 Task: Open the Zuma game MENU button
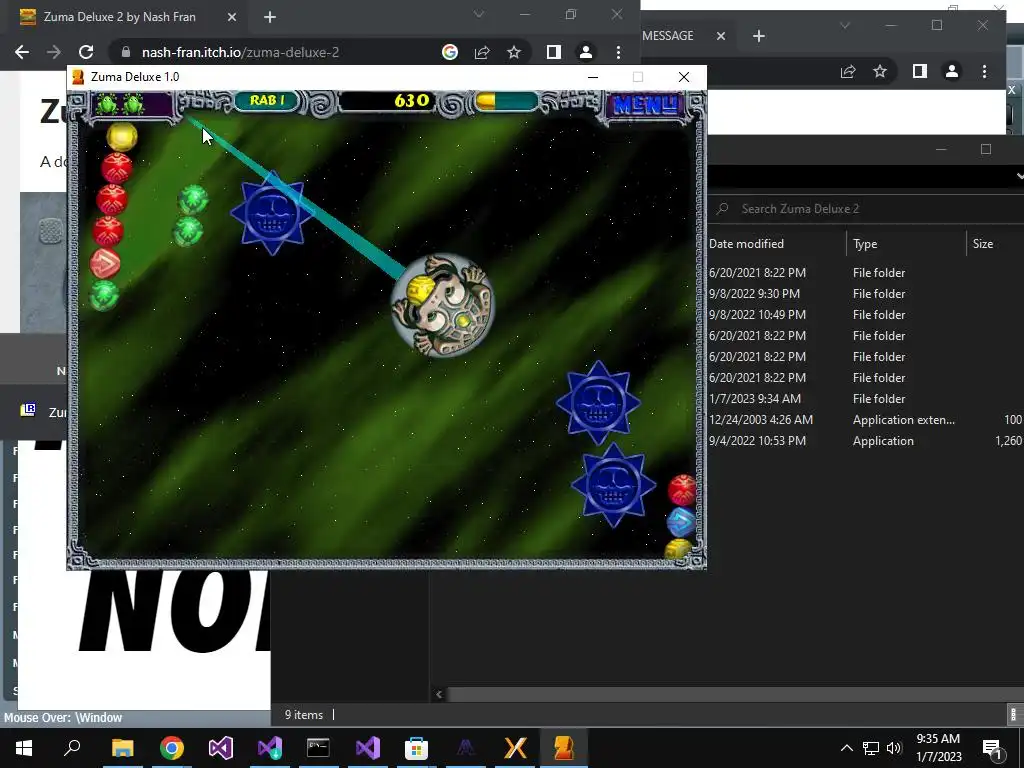(x=645, y=104)
